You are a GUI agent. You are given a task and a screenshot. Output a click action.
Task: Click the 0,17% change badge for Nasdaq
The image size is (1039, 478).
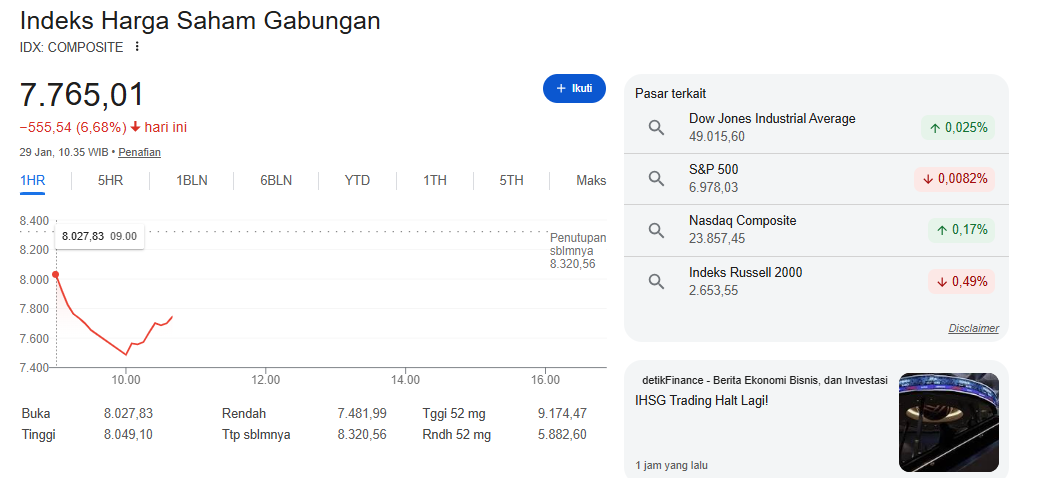coord(961,230)
